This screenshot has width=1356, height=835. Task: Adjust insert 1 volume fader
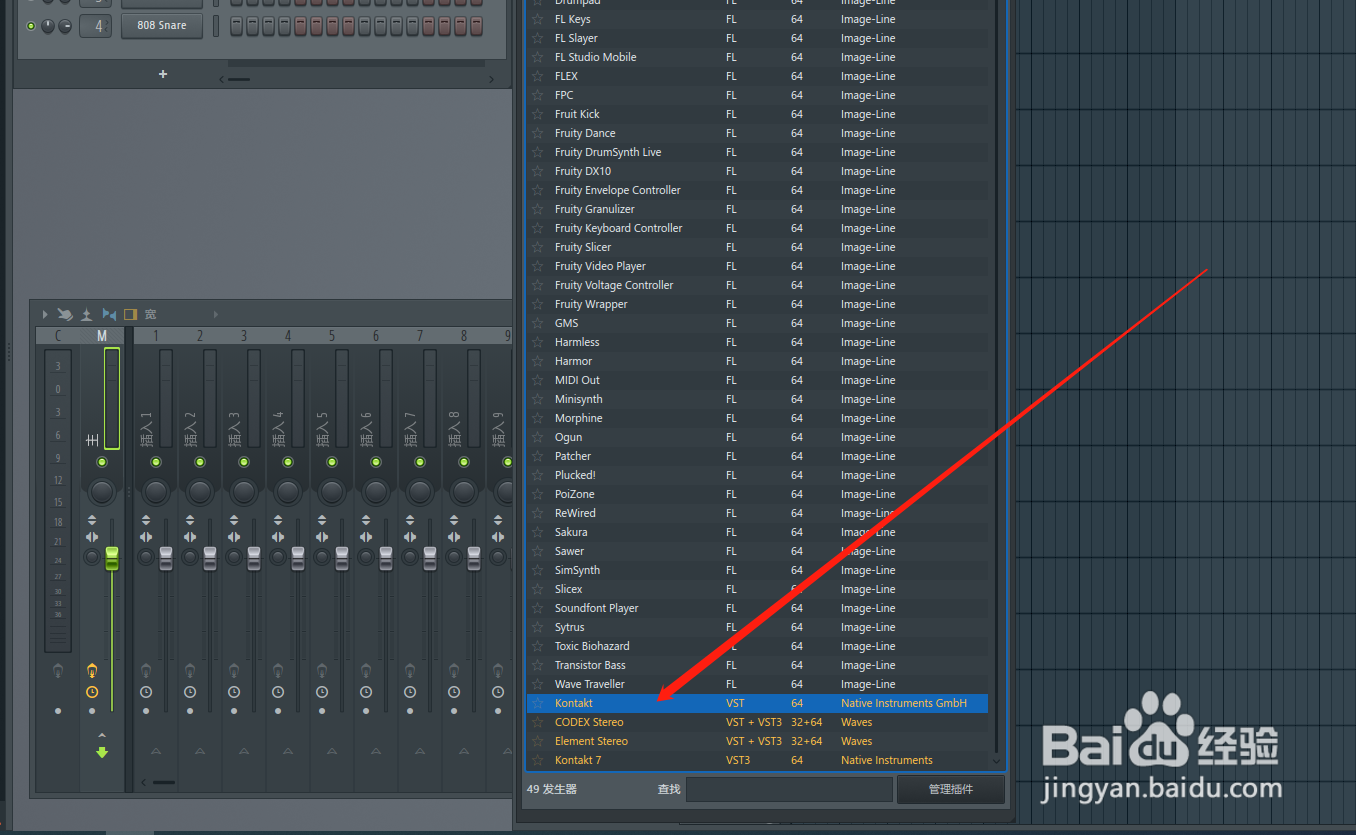tap(166, 558)
